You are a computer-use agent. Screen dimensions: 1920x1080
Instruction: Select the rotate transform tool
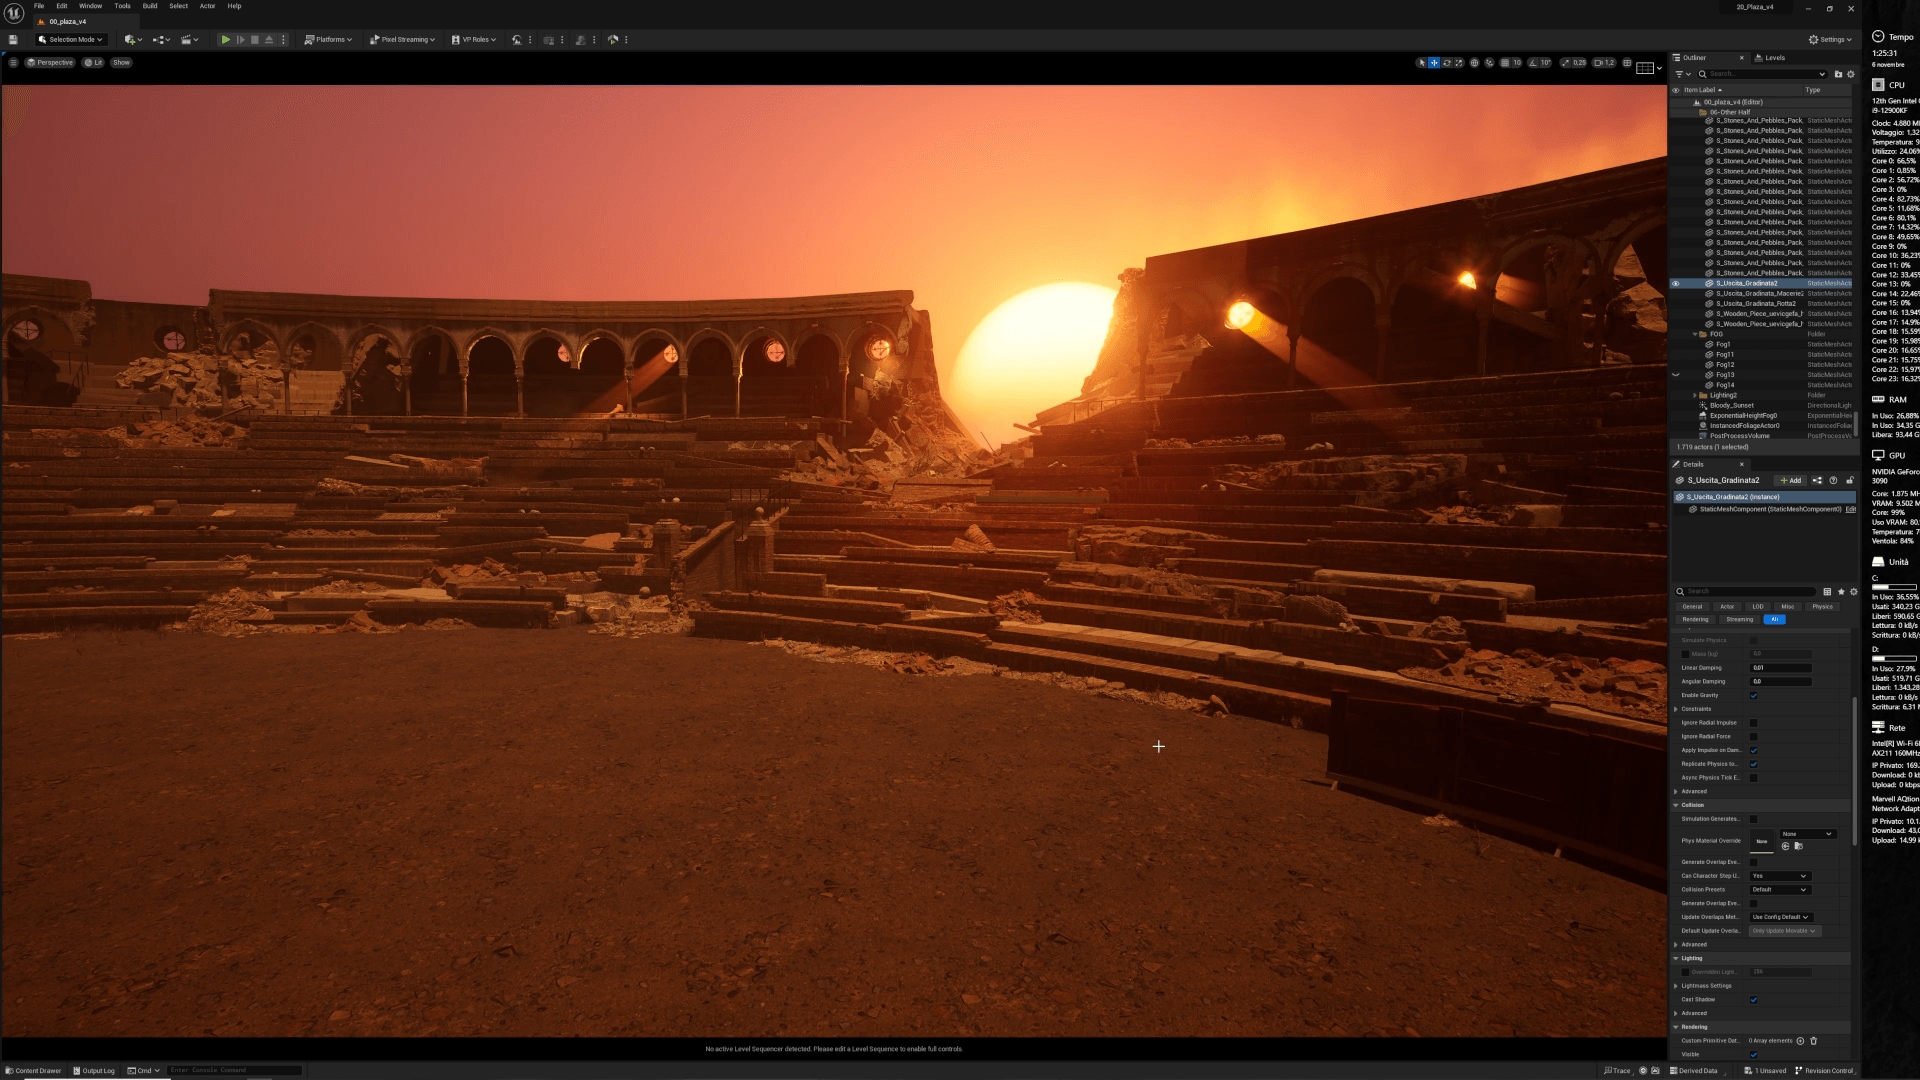pyautogui.click(x=1446, y=63)
